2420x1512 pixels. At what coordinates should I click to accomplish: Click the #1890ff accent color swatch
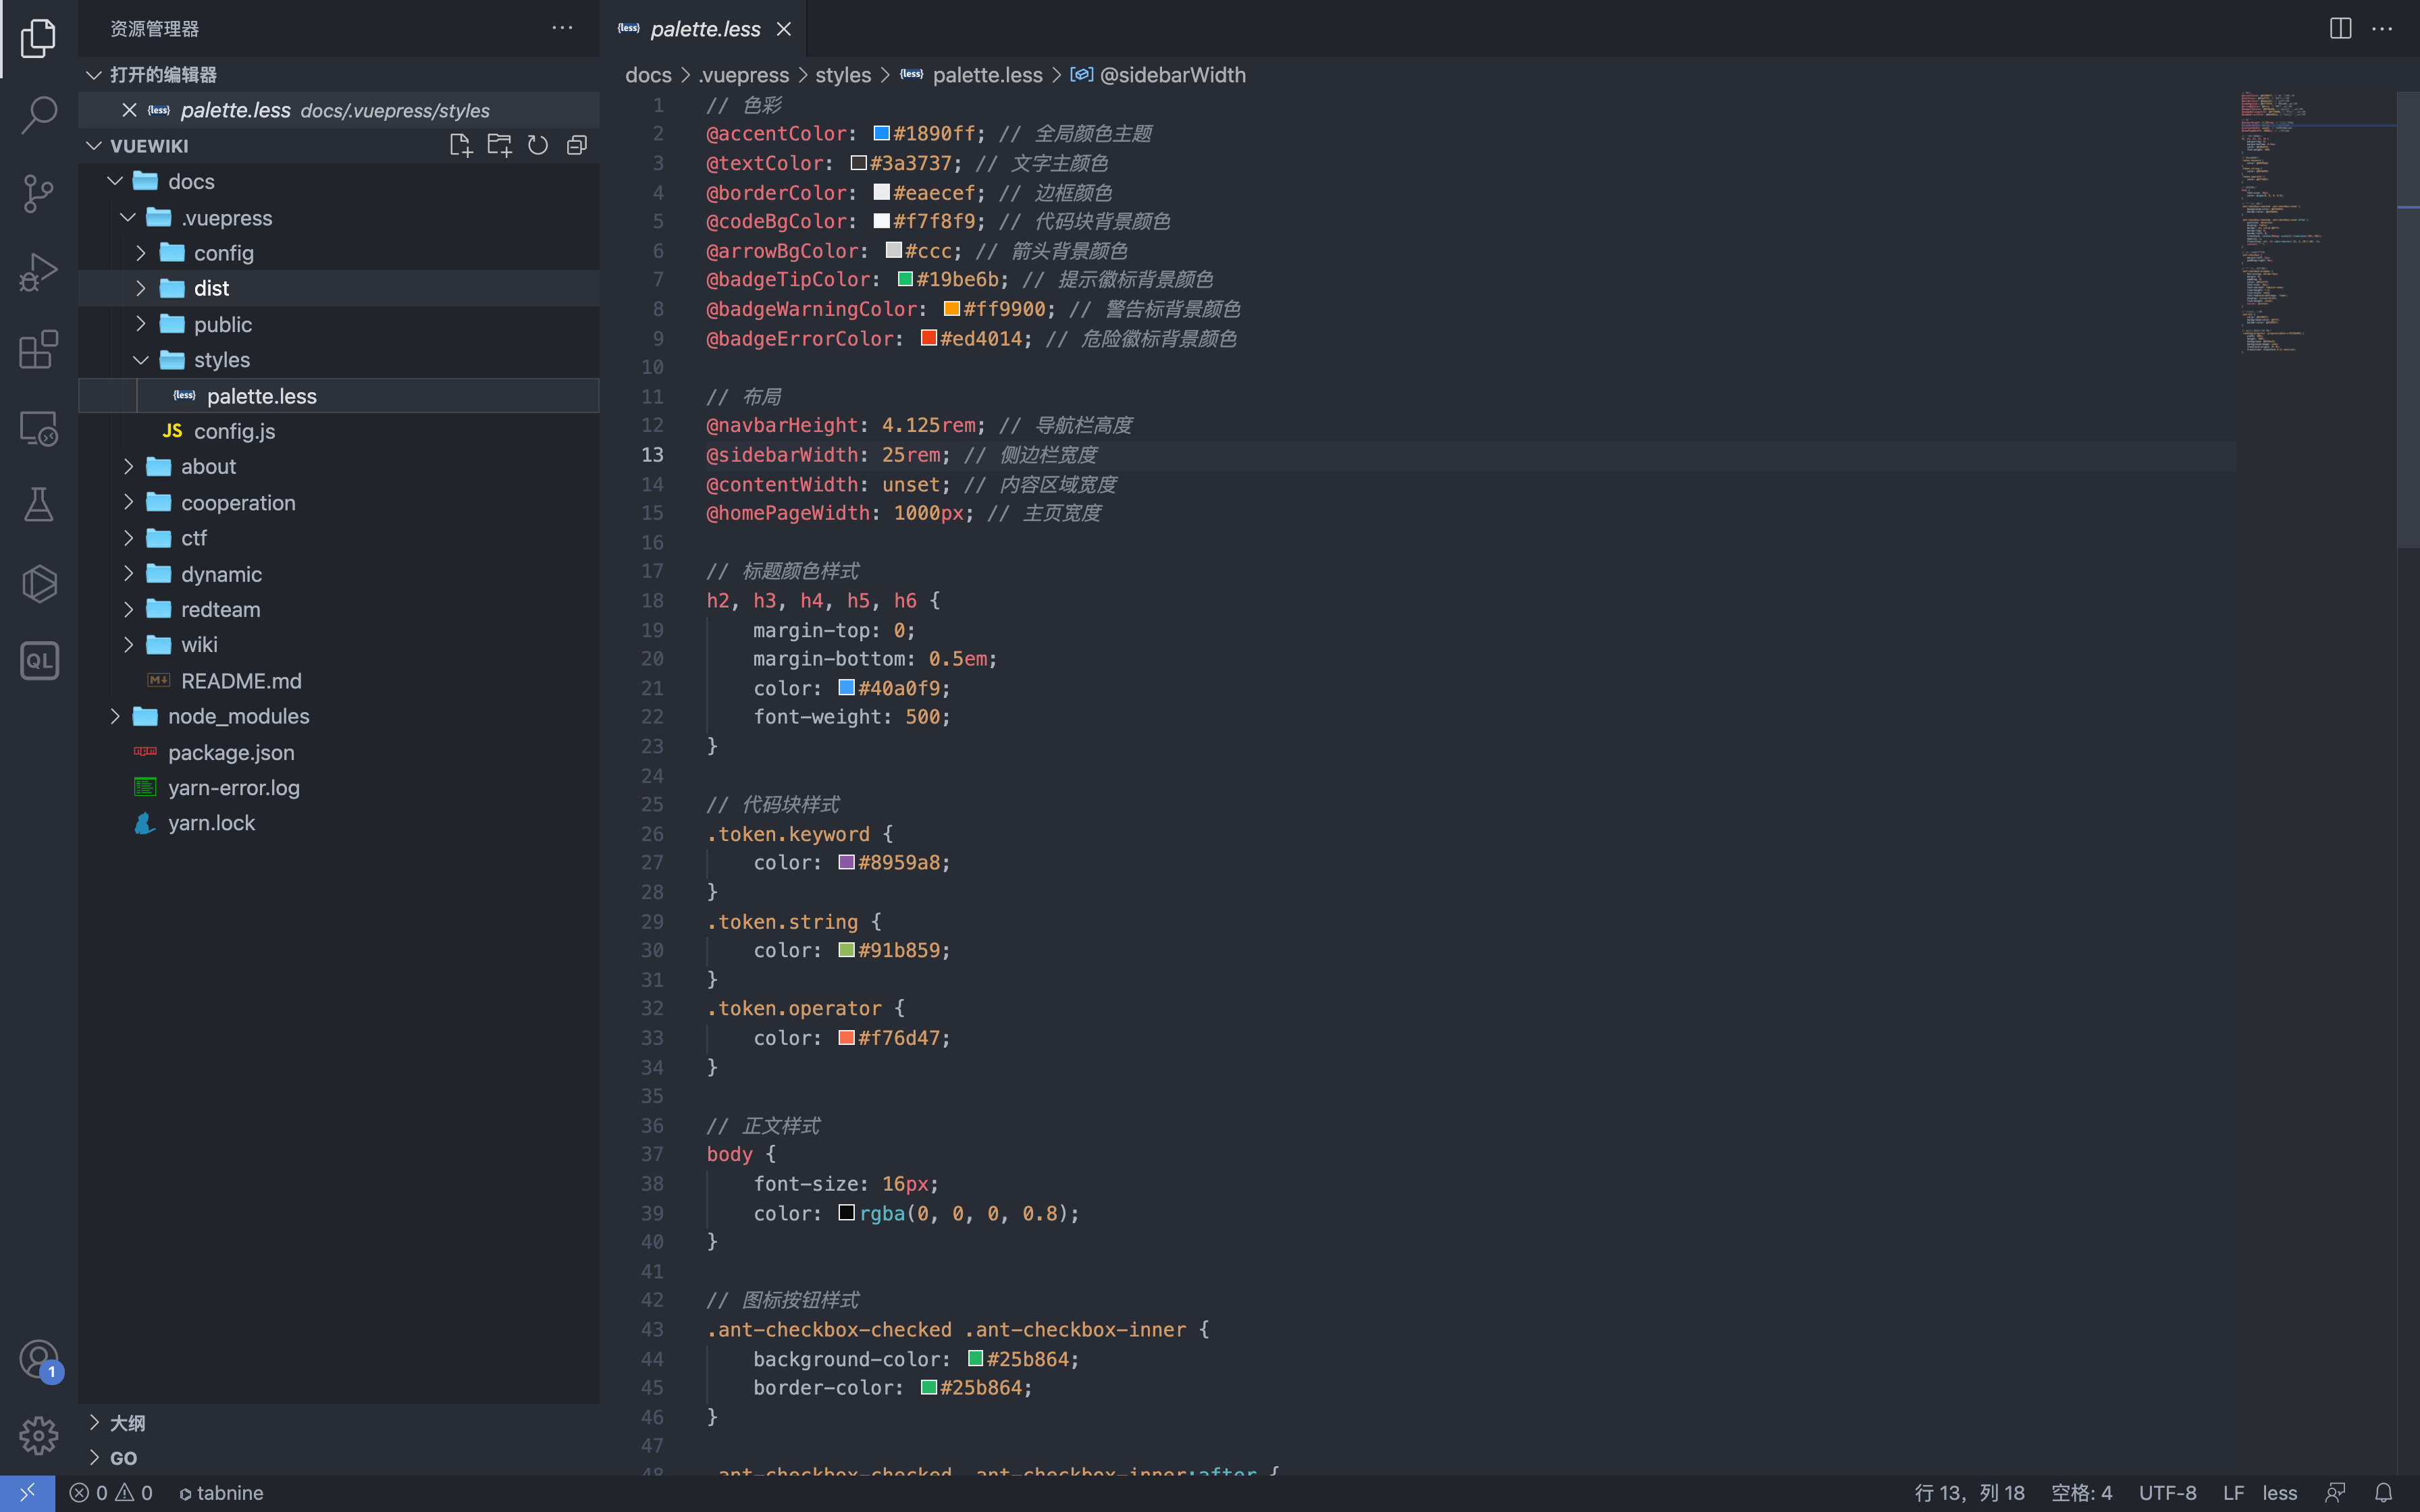[x=882, y=134]
